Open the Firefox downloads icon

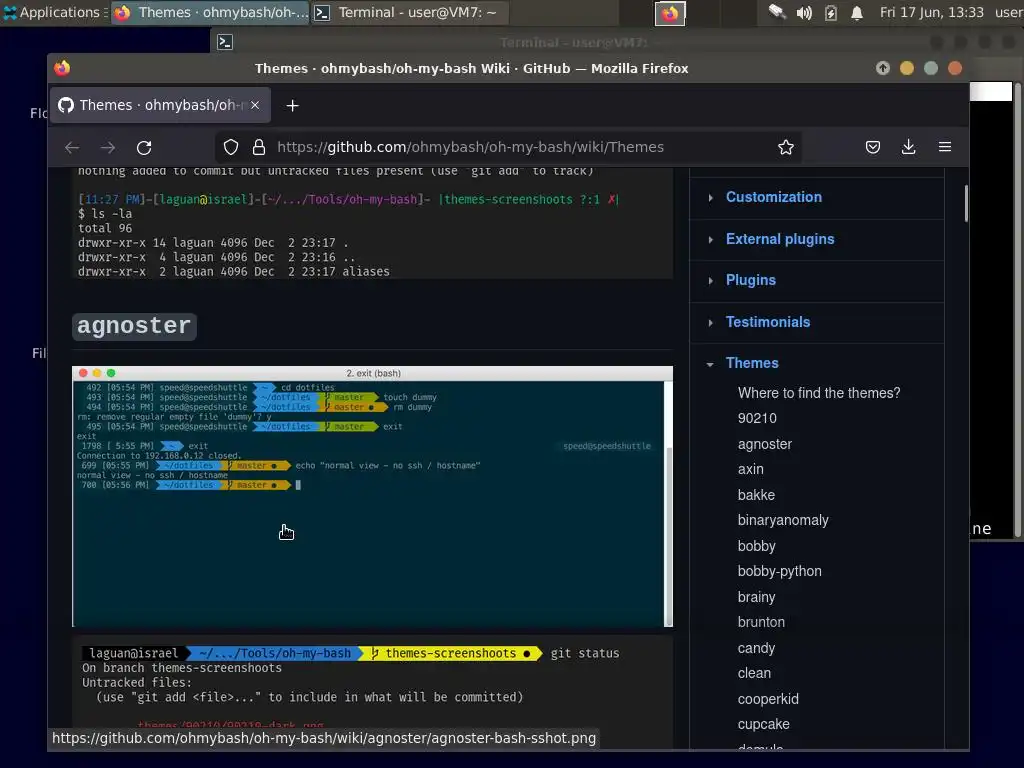click(908, 147)
